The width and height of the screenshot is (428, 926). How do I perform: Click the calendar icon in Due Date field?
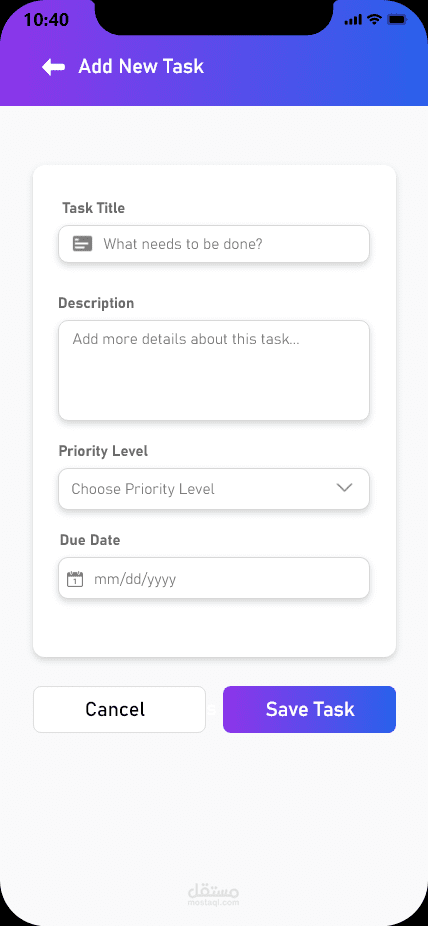coord(75,579)
